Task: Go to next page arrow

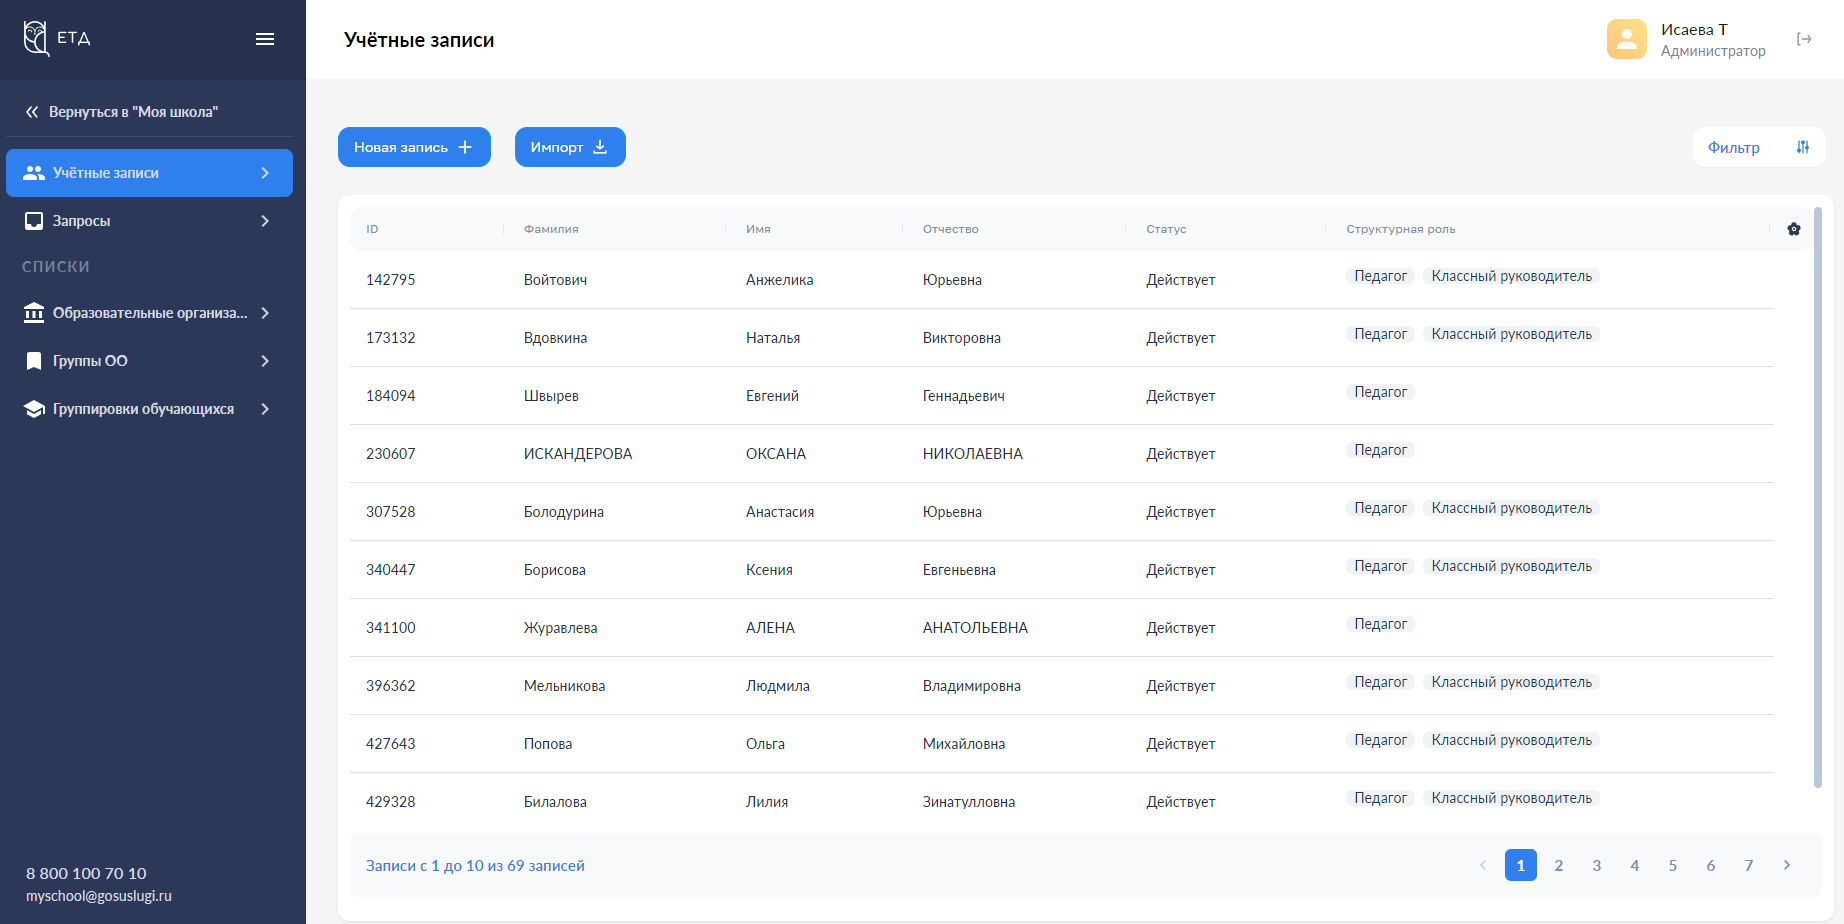Action: [1787, 865]
